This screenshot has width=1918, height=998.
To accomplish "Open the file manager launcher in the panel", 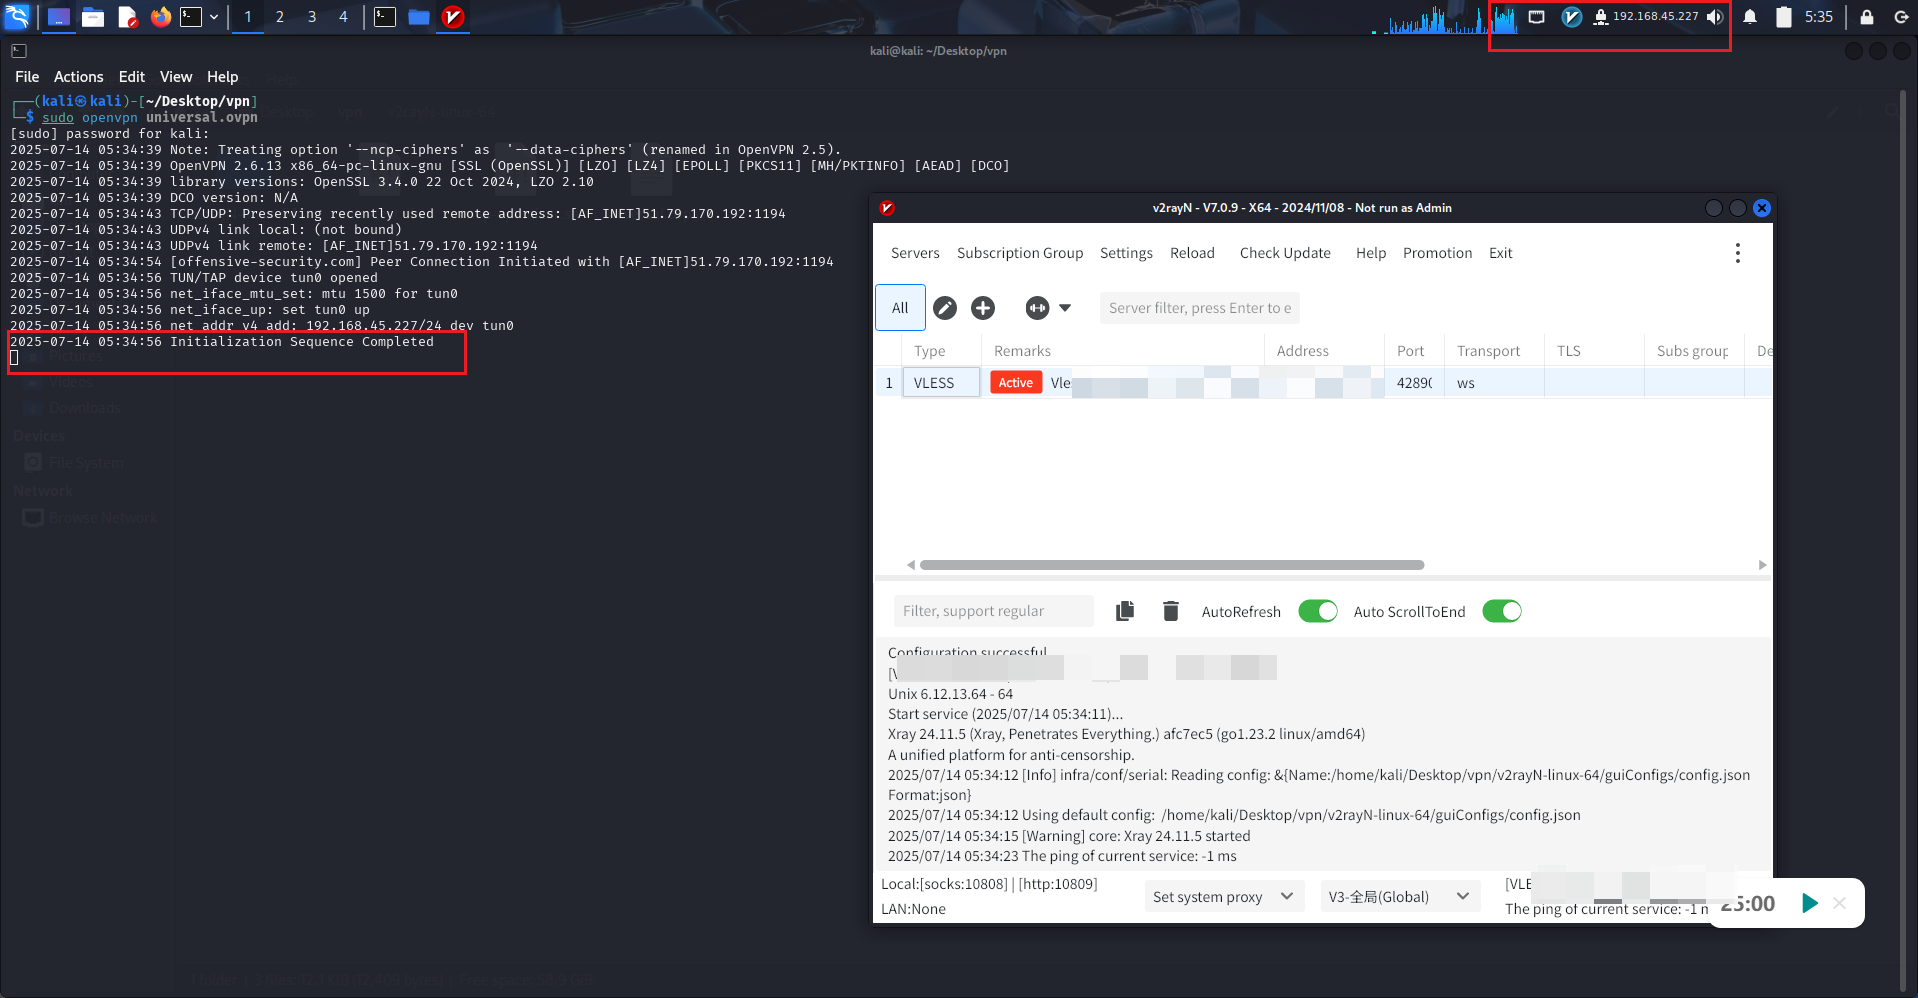I will [x=93, y=17].
